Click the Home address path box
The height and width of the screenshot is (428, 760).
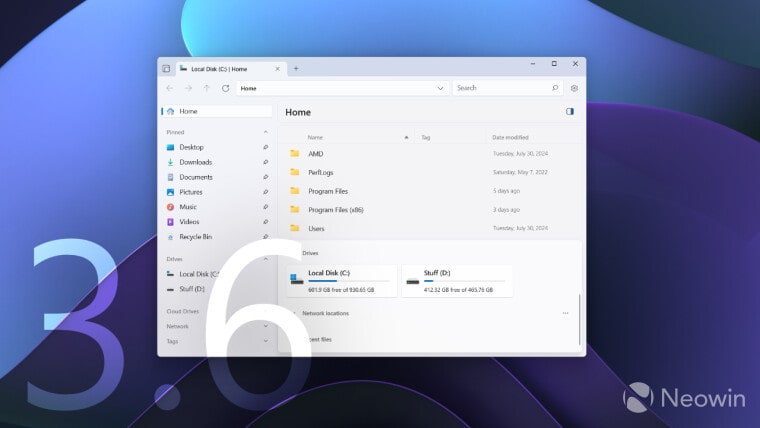(x=342, y=88)
